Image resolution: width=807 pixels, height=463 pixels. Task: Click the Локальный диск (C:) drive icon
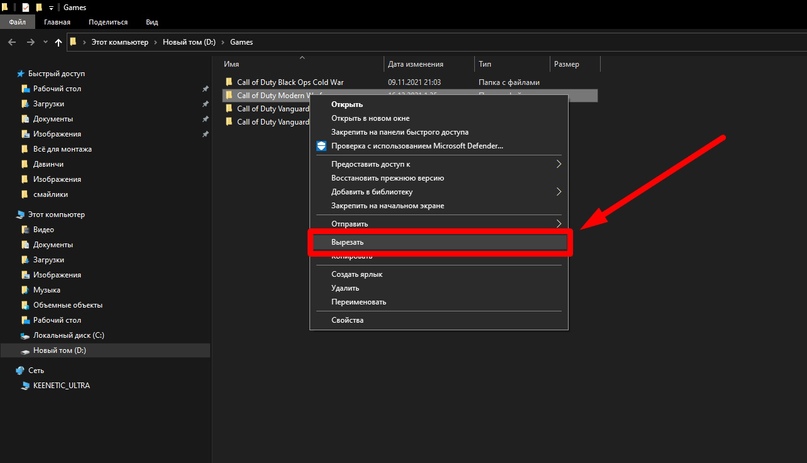(24, 335)
